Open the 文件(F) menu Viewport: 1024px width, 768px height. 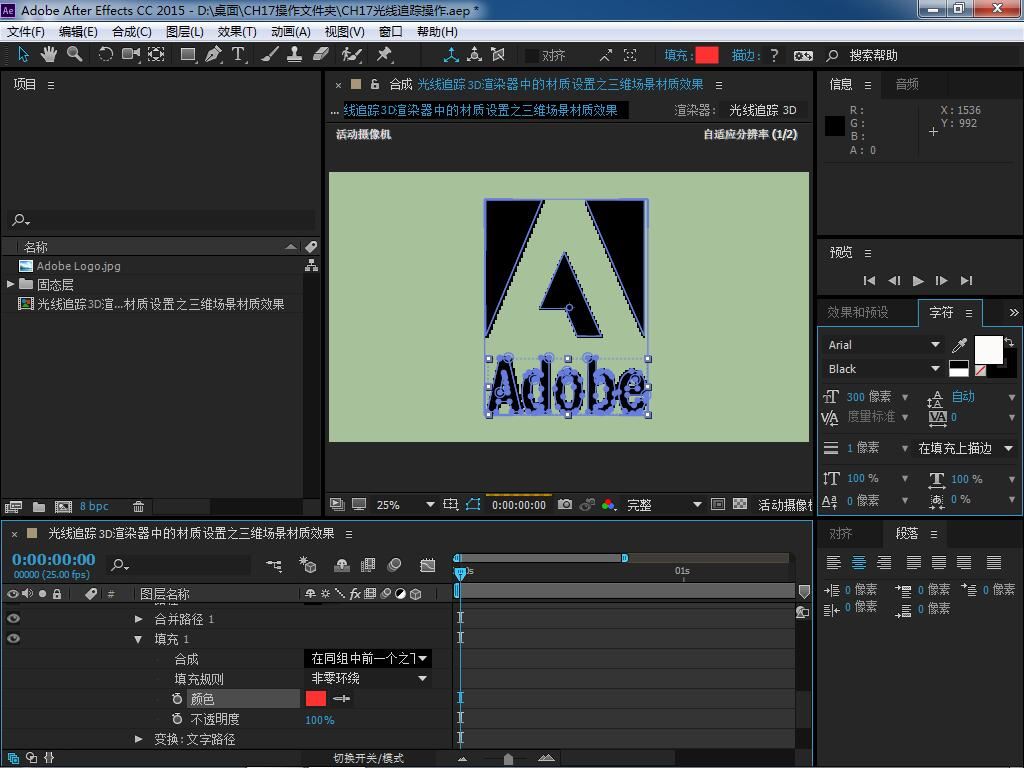pyautogui.click(x=25, y=31)
